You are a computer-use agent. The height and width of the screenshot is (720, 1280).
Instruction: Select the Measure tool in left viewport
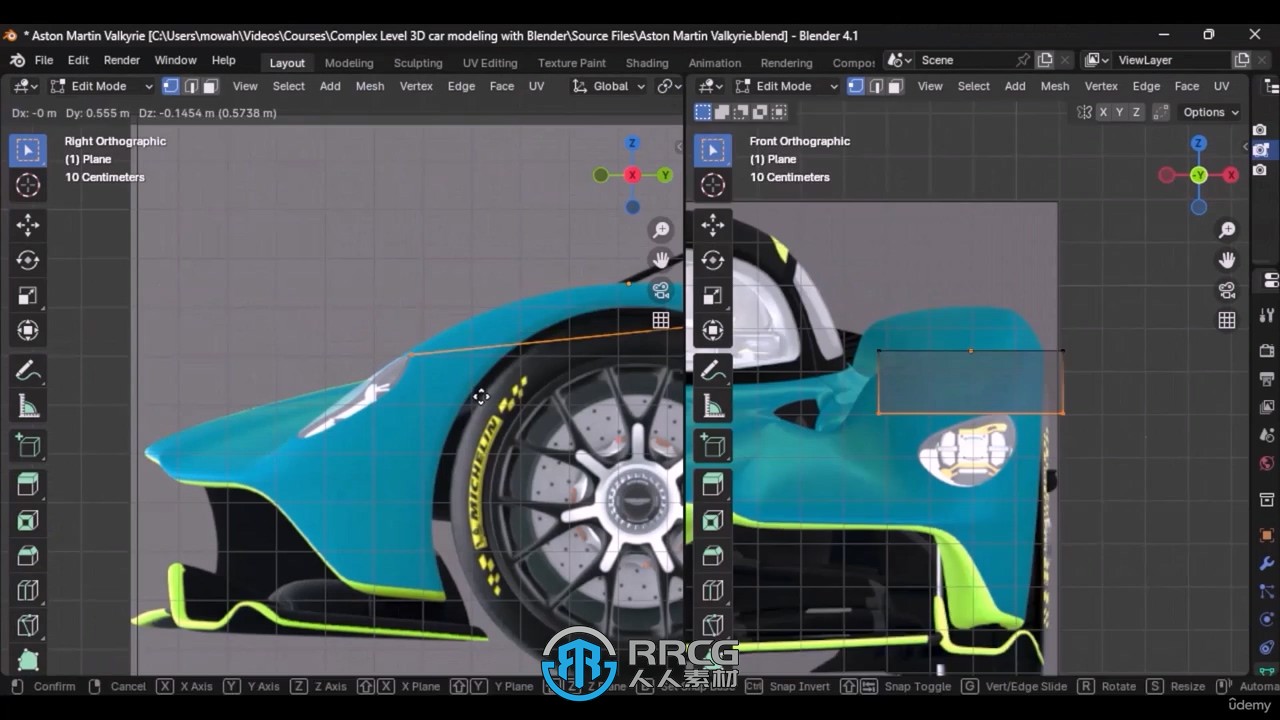point(28,407)
